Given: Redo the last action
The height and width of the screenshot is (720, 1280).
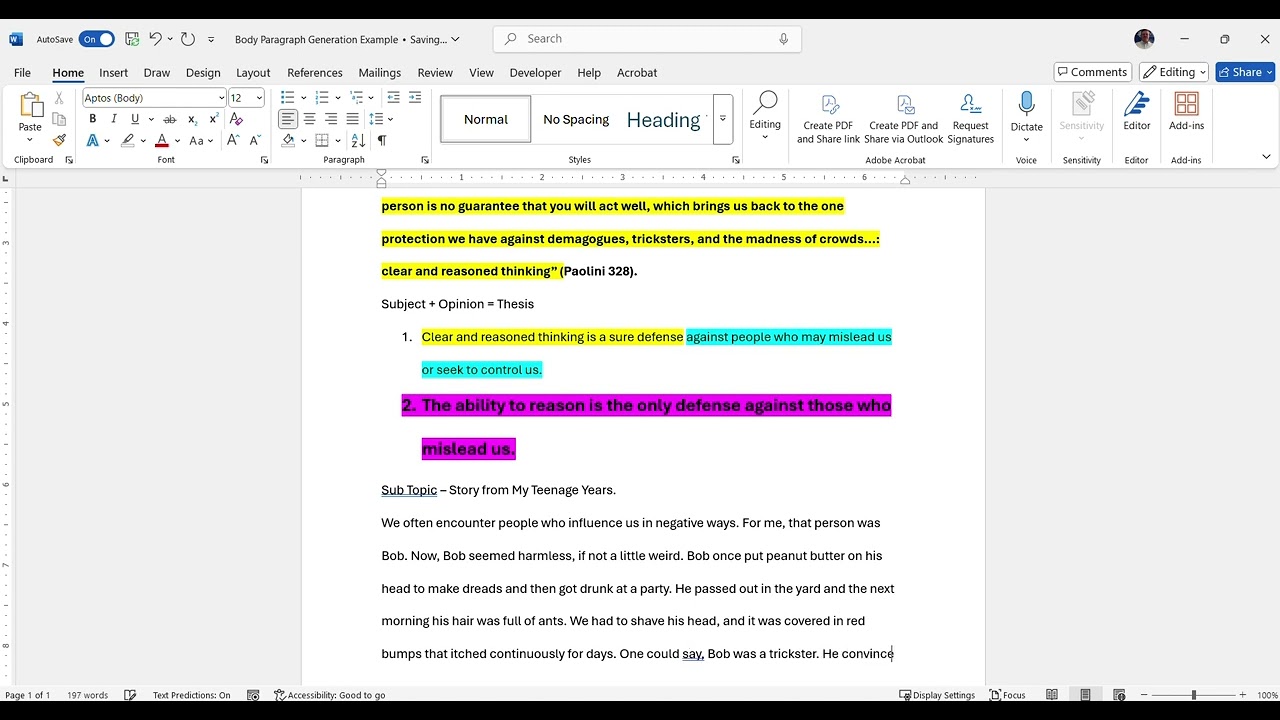Looking at the screenshot, I should (187, 39).
